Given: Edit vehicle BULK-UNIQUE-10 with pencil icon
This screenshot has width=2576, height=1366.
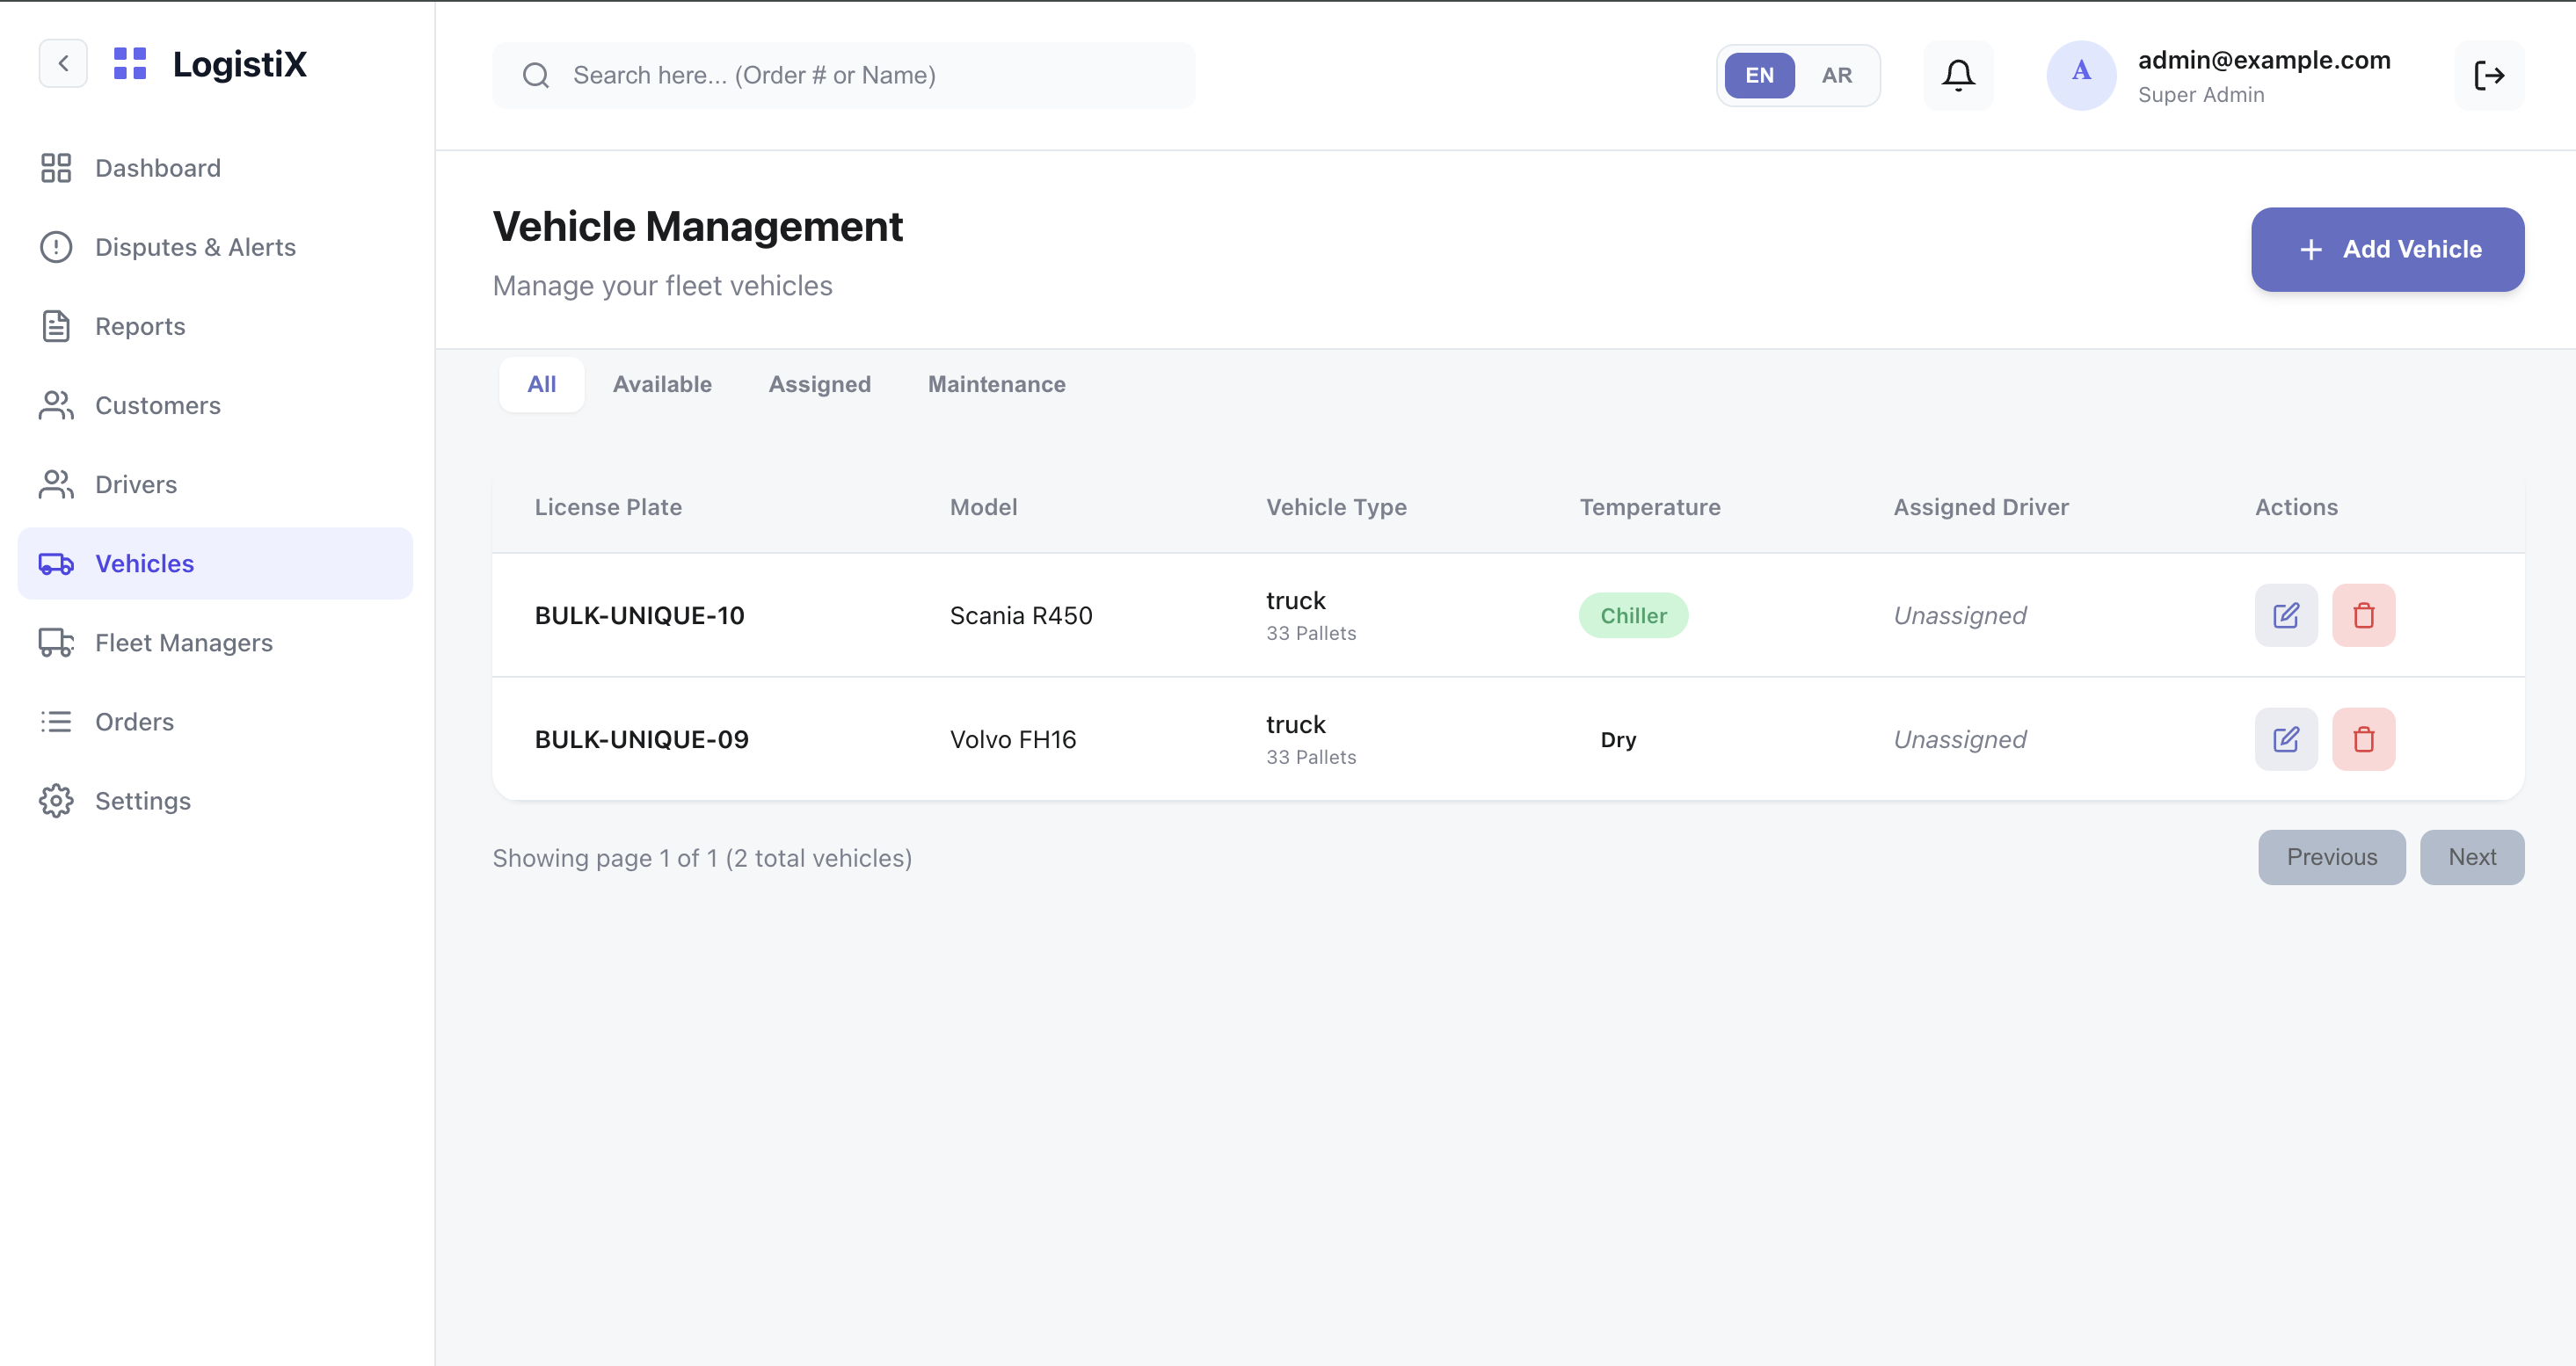Looking at the screenshot, I should coord(2286,615).
